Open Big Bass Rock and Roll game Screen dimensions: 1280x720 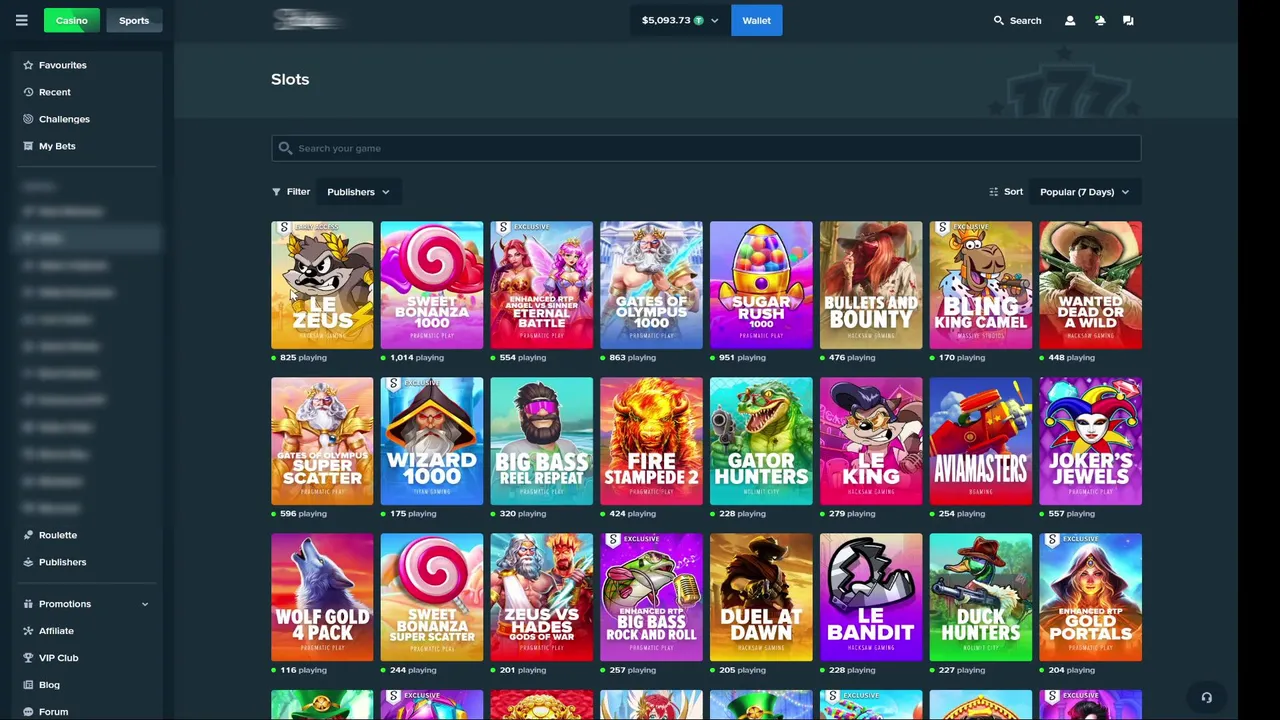tap(651, 597)
